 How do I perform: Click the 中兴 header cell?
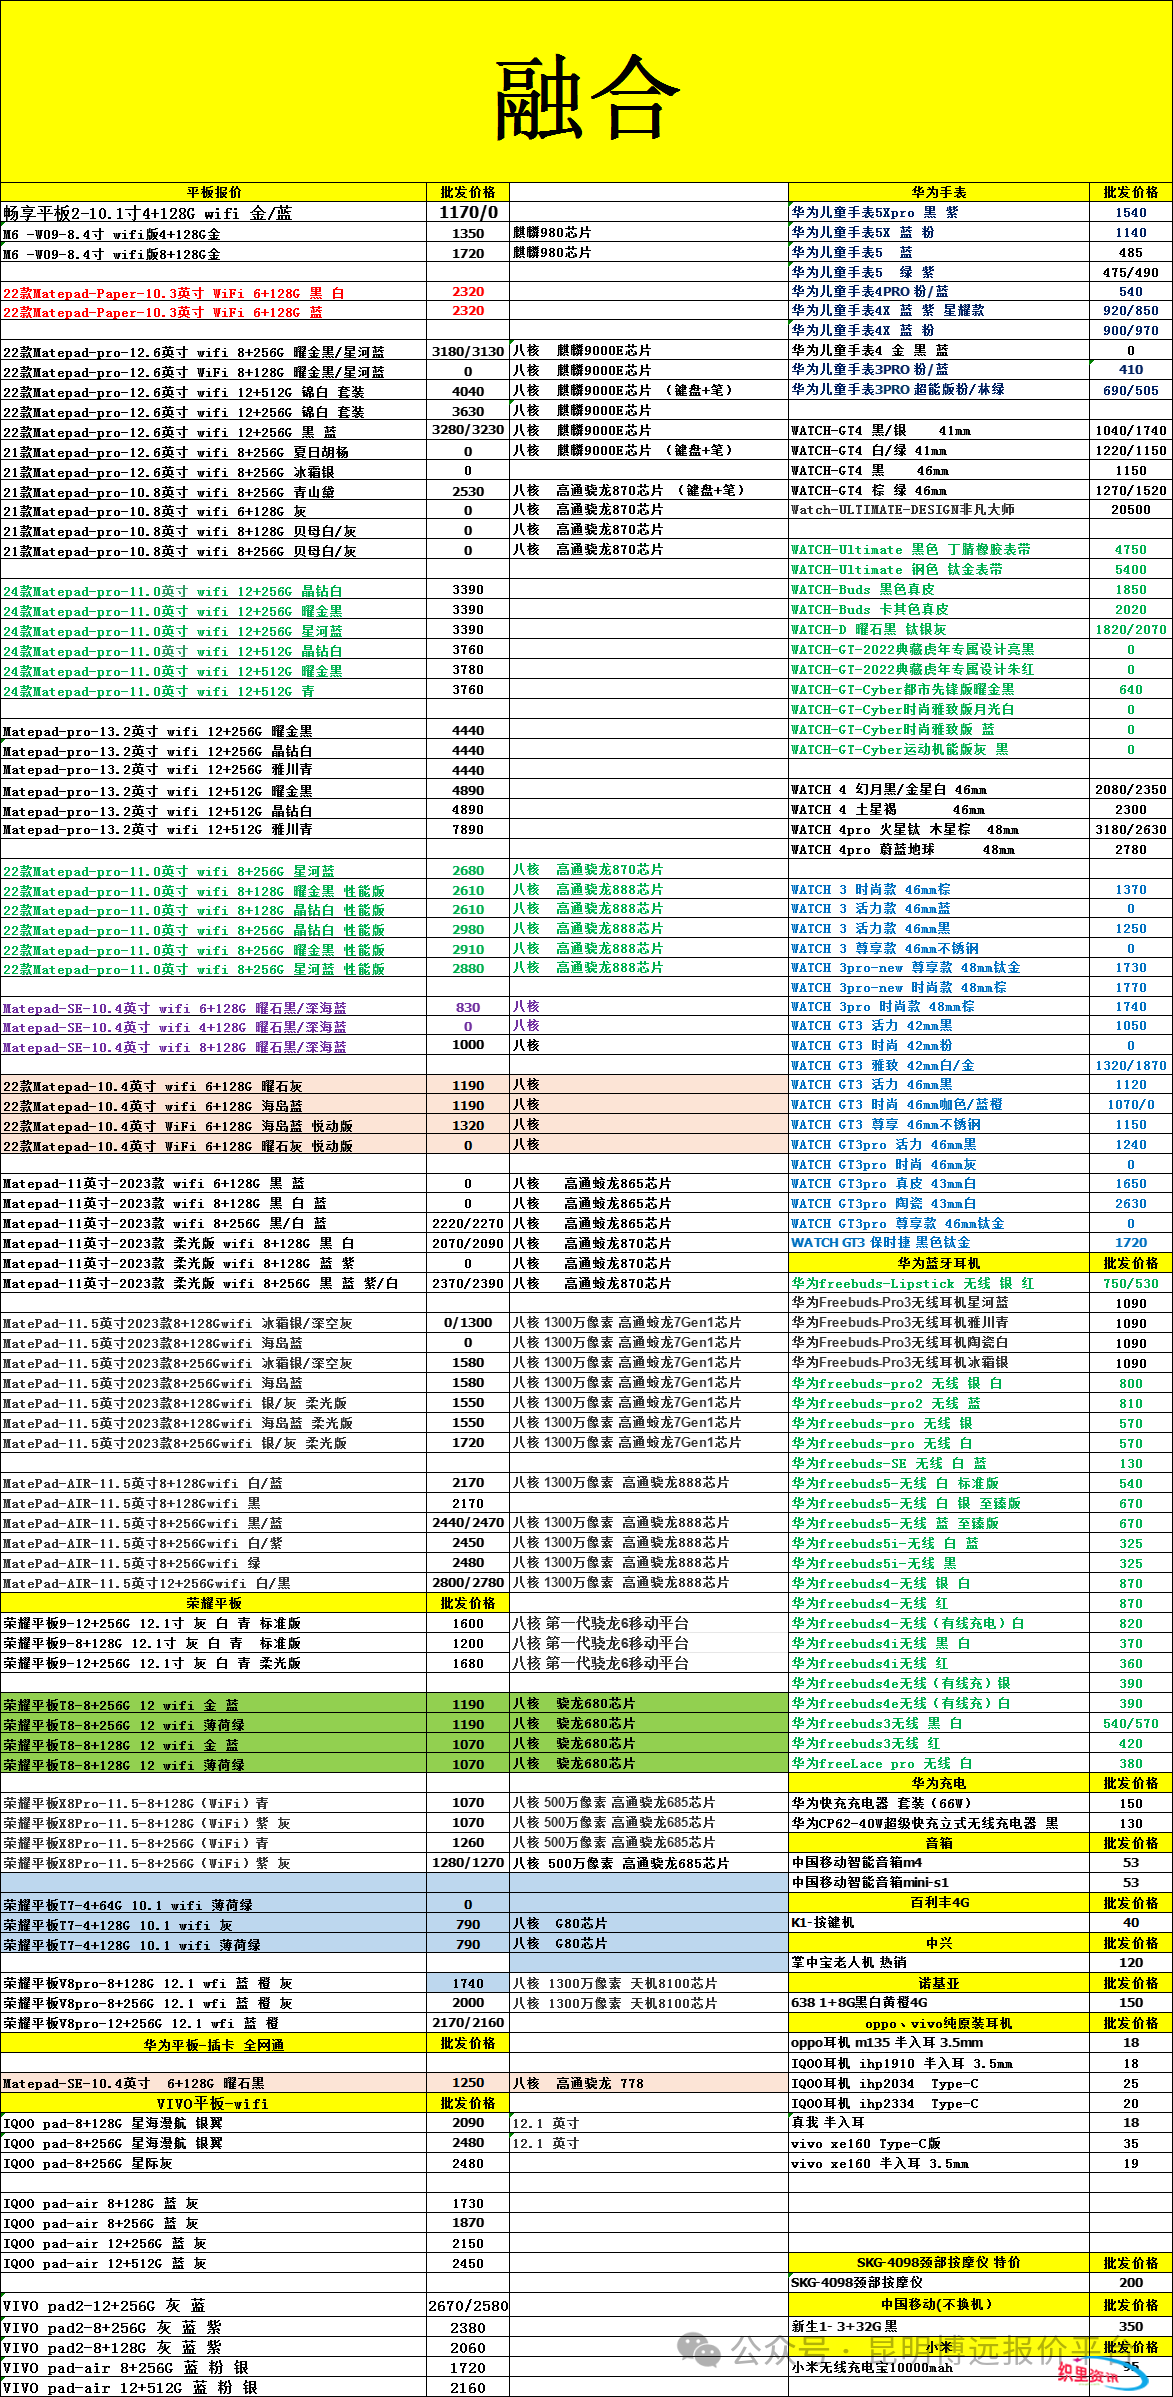939,1943
